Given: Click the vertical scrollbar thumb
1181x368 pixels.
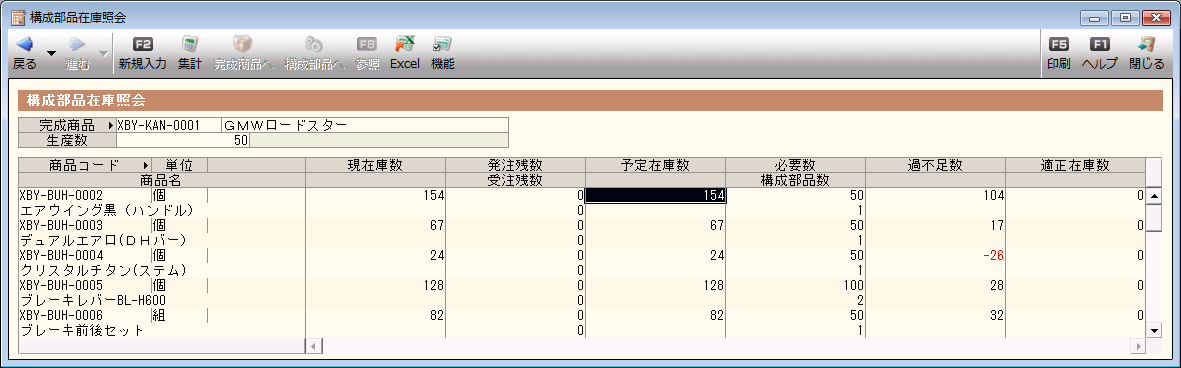Looking at the screenshot, I should point(1154,218).
